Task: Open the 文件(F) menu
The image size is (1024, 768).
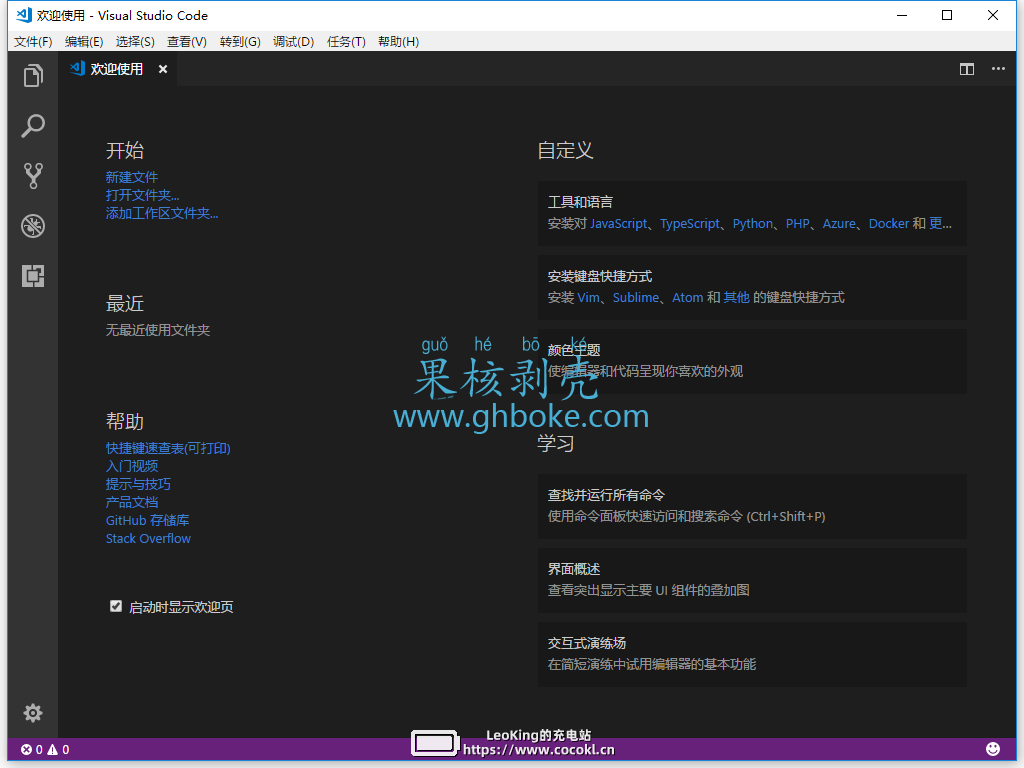Action: [33, 42]
